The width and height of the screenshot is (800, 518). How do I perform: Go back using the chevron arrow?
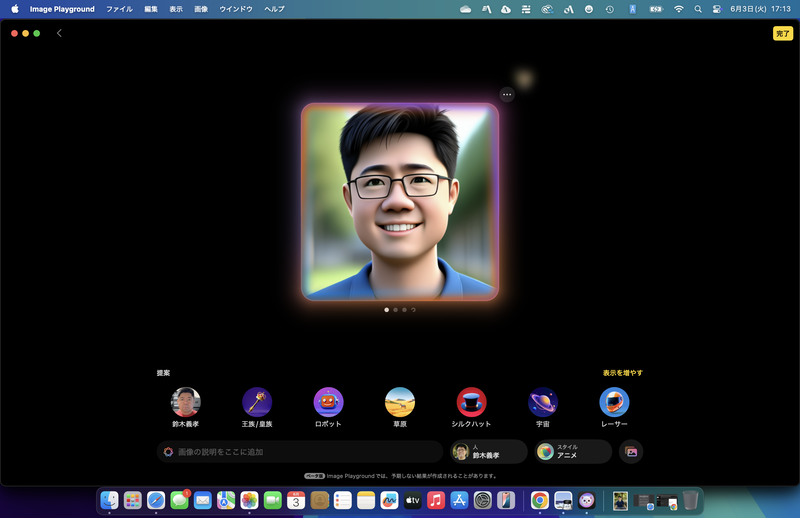(59, 33)
